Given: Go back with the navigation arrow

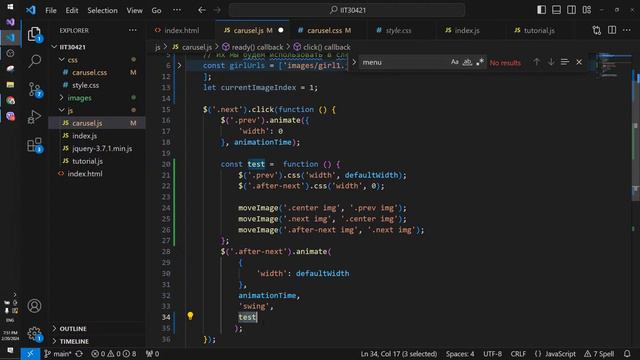Looking at the screenshot, I should coord(202,10).
